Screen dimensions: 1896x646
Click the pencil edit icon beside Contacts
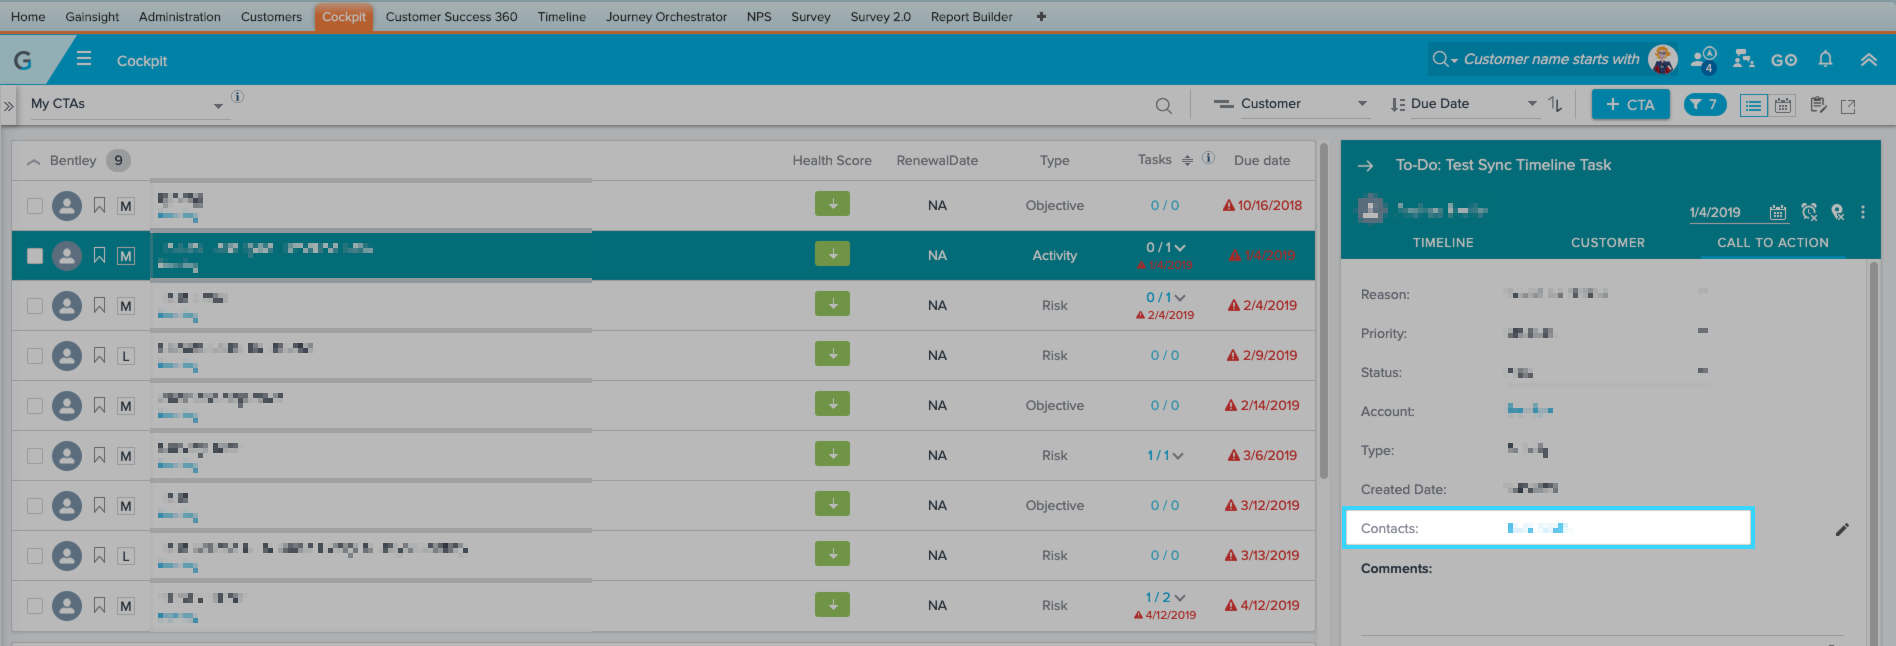click(x=1842, y=529)
